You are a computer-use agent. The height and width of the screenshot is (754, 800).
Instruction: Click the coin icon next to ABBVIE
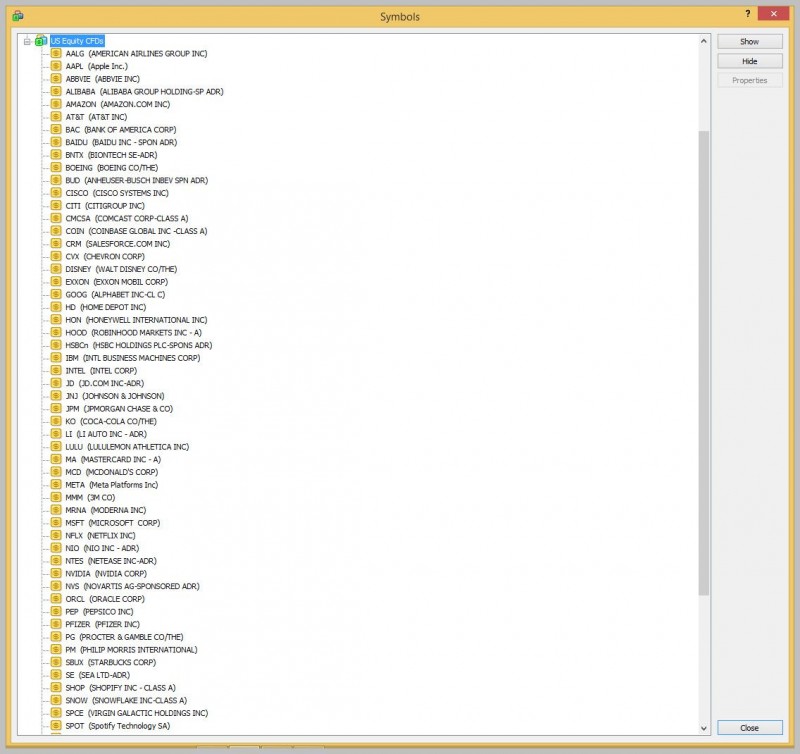click(x=56, y=79)
